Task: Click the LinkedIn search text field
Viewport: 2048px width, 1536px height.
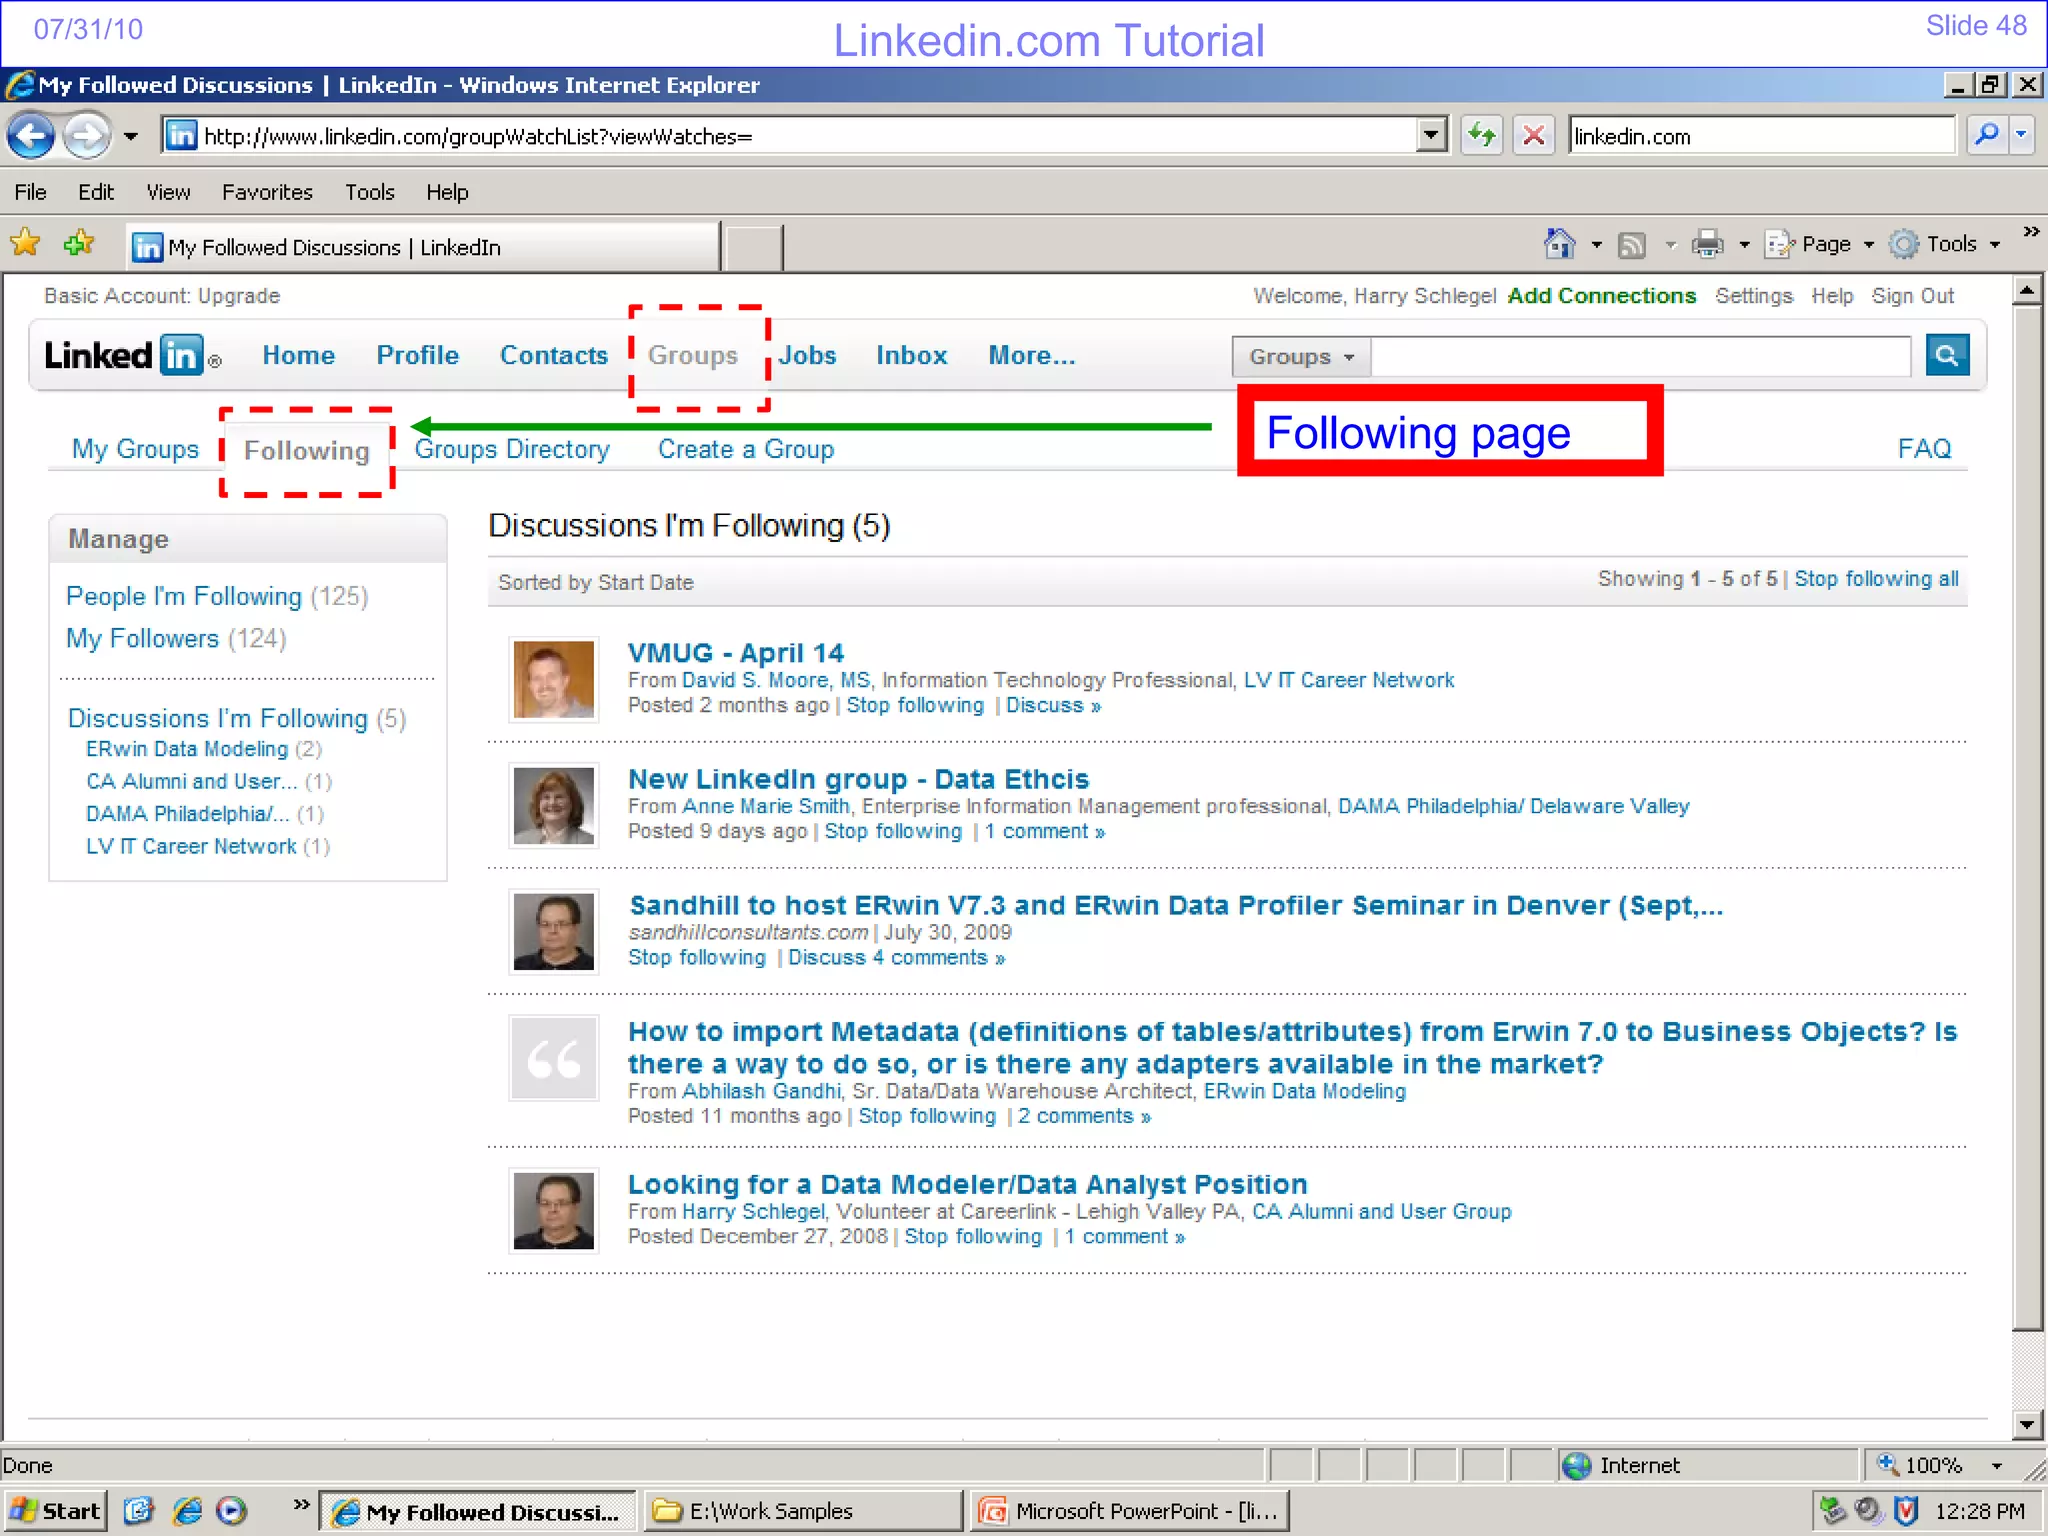Action: point(1640,356)
